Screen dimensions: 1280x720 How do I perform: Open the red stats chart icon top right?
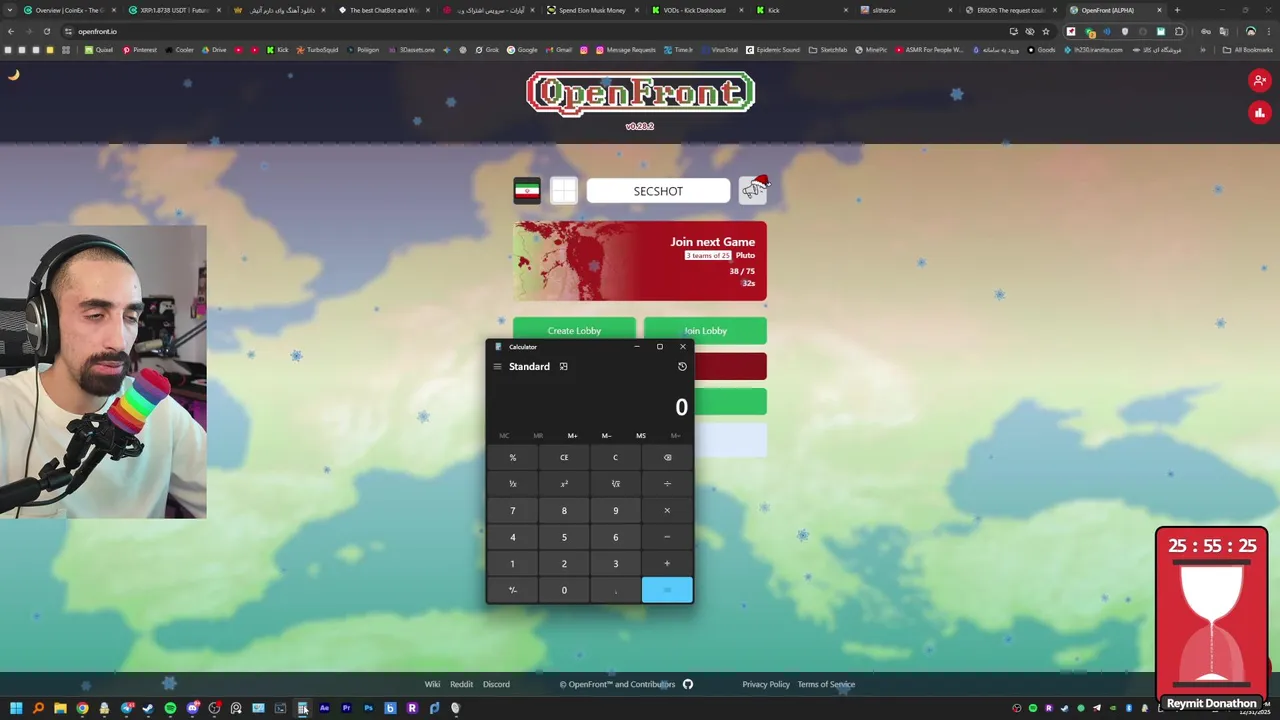coord(1259,113)
